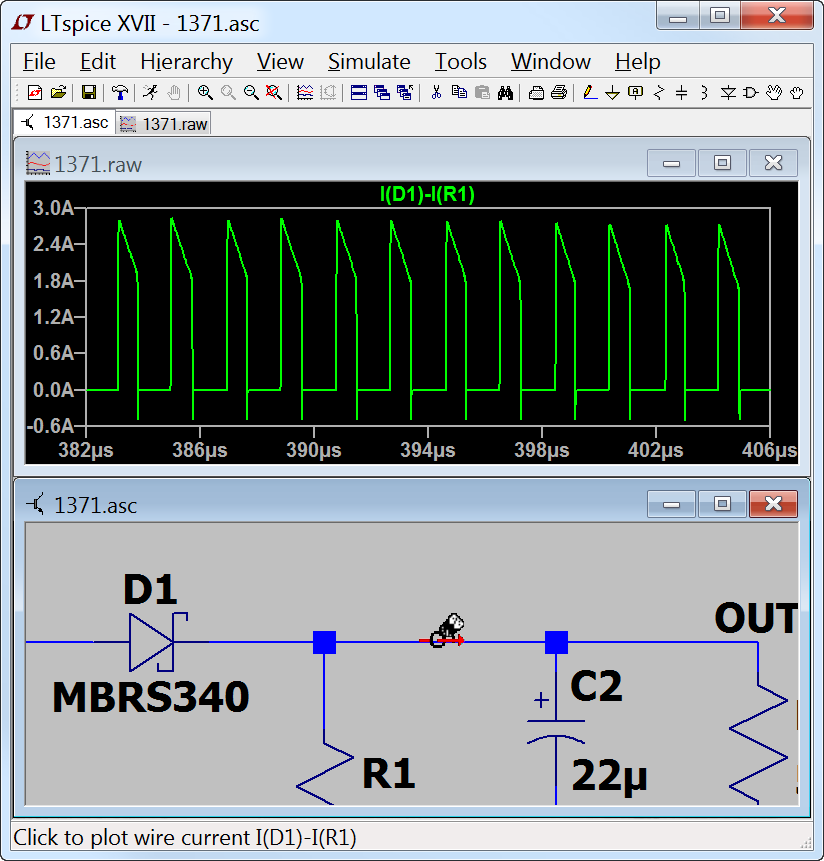Click the Zoom In magnifier icon

pyautogui.click(x=205, y=93)
